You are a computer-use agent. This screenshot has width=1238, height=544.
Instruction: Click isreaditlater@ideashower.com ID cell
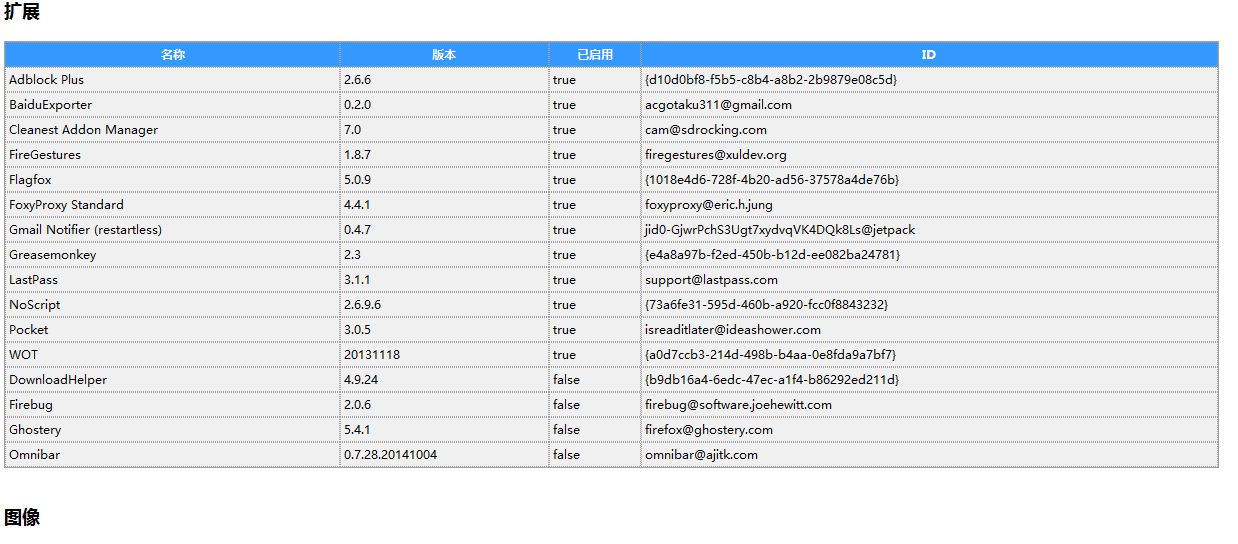(929, 330)
